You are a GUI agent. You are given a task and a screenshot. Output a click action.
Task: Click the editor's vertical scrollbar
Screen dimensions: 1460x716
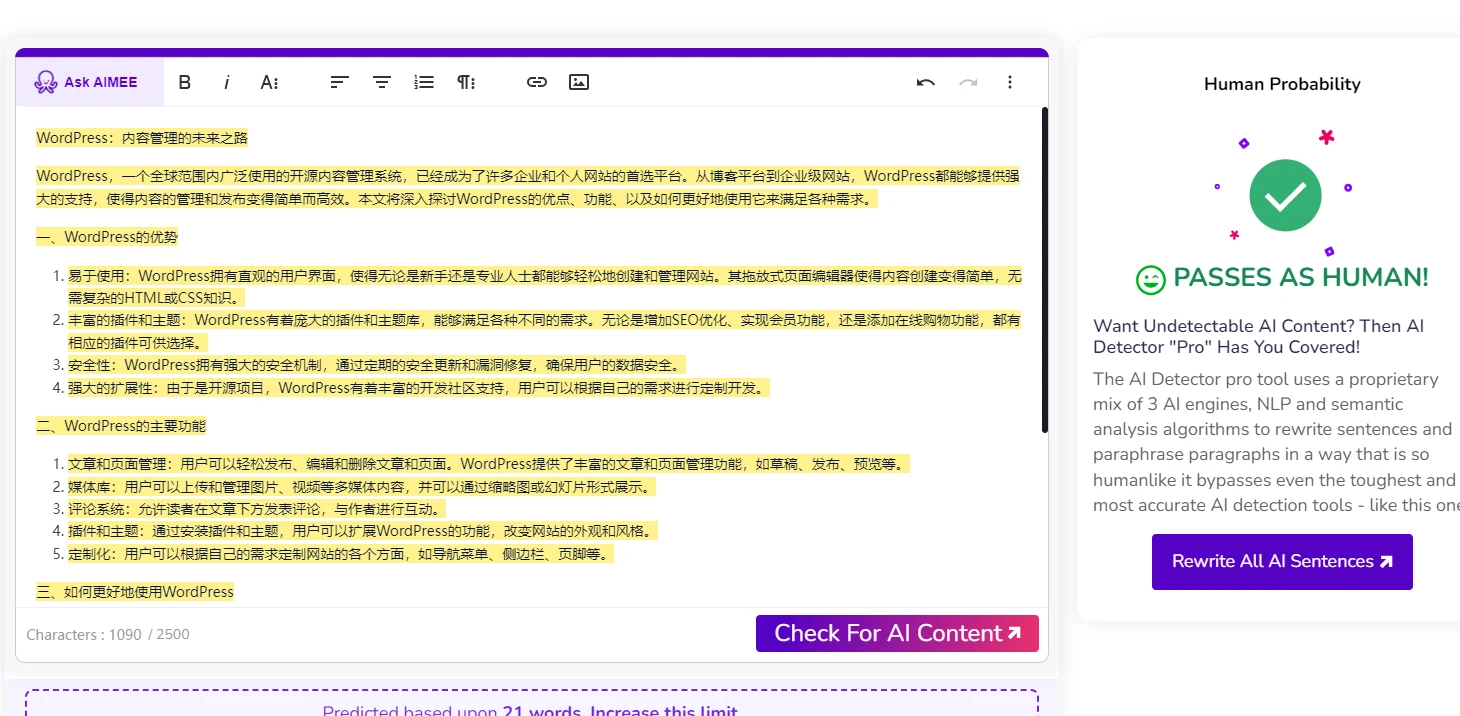click(x=1045, y=270)
